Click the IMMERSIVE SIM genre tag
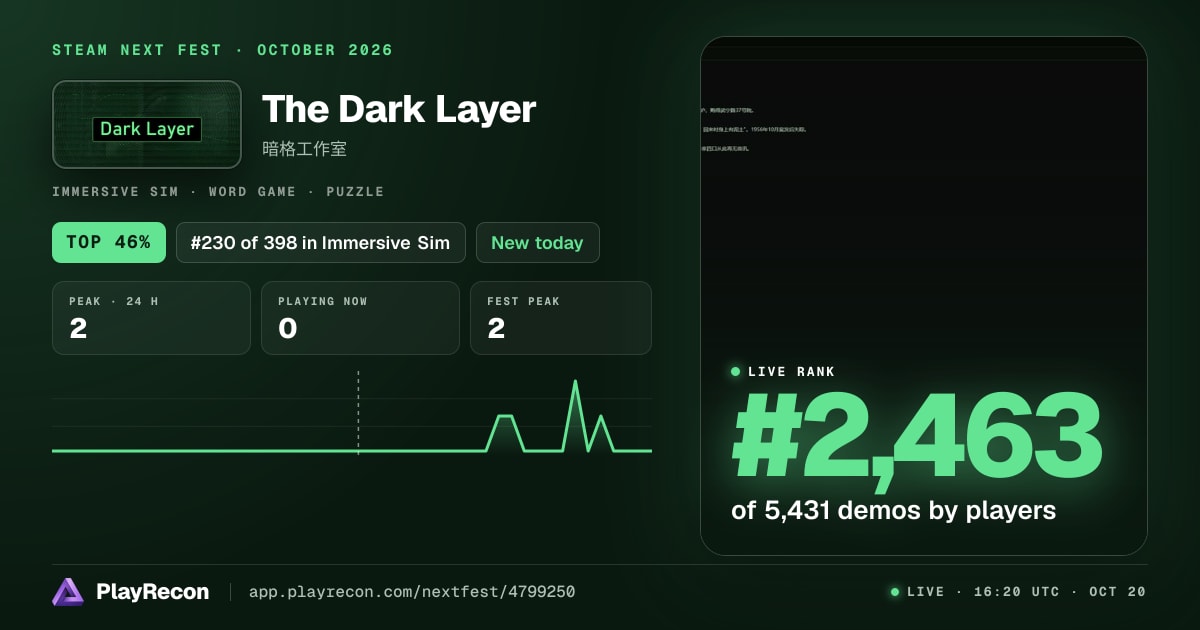1200x630 pixels. coord(115,192)
